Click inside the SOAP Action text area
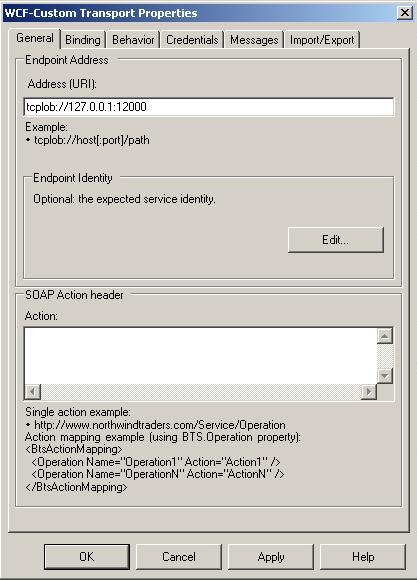Screen dimensions: 417x580 point(200,355)
